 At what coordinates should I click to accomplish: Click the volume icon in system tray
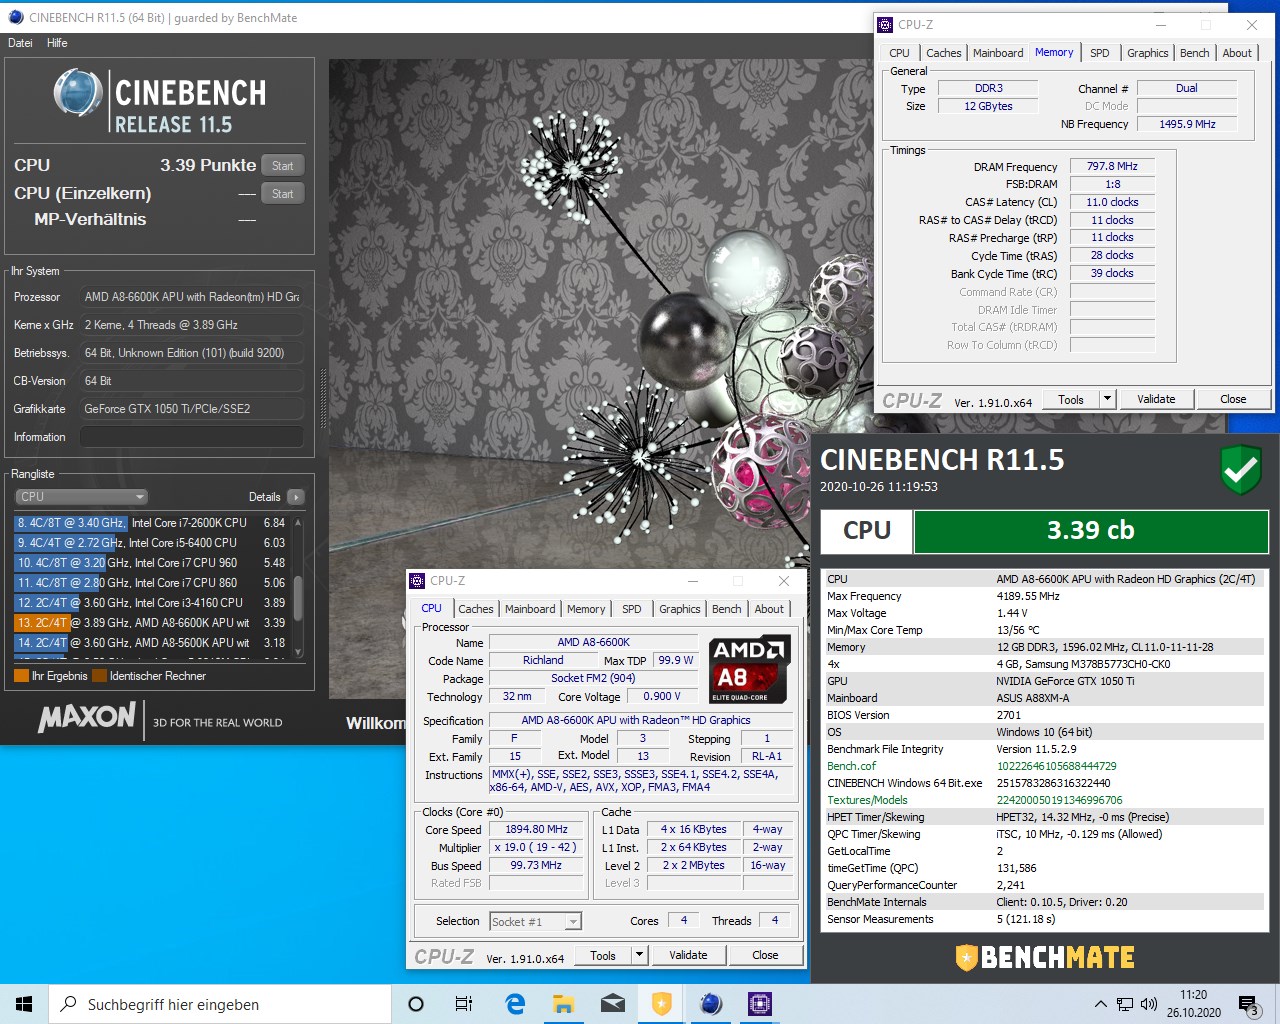(x=1148, y=1004)
